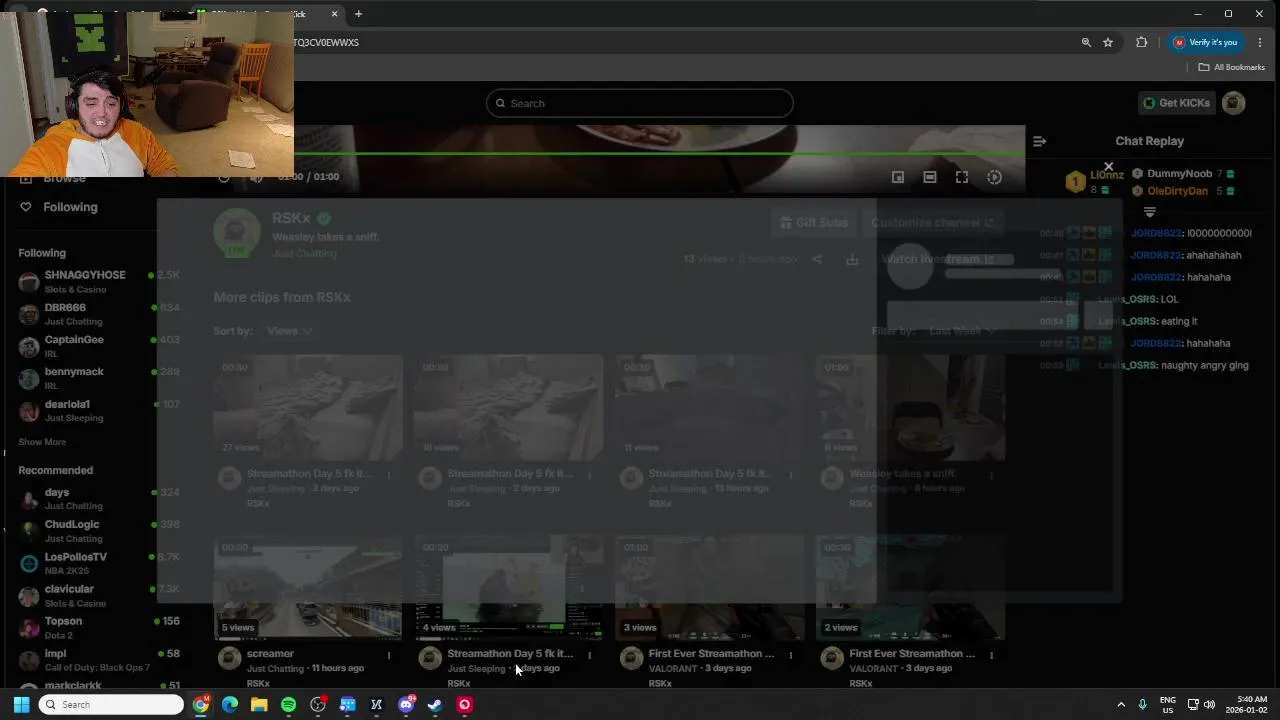Image resolution: width=1280 pixels, height=720 pixels.
Task: Open the screamer clip thumbnail
Action: (308, 587)
